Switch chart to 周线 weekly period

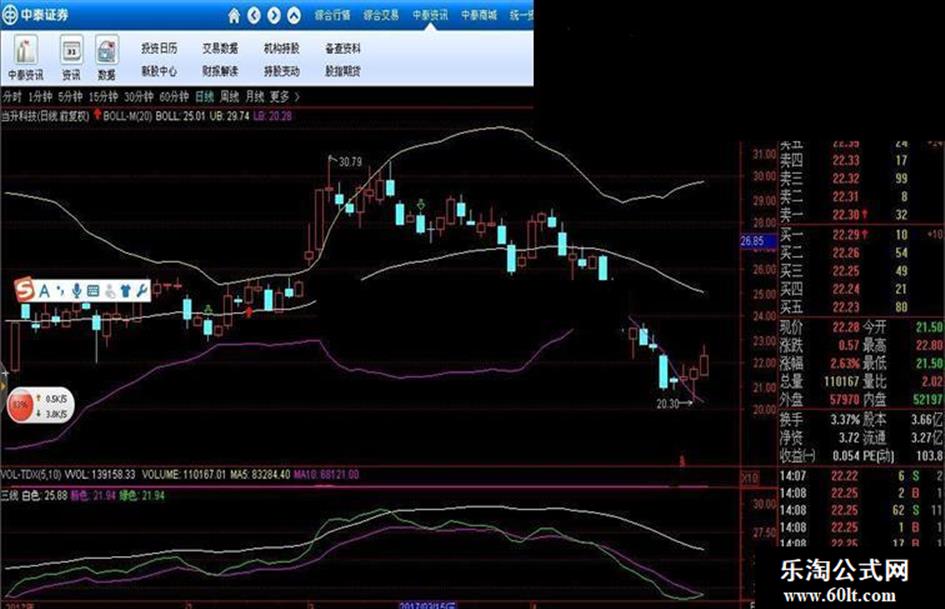click(230, 96)
